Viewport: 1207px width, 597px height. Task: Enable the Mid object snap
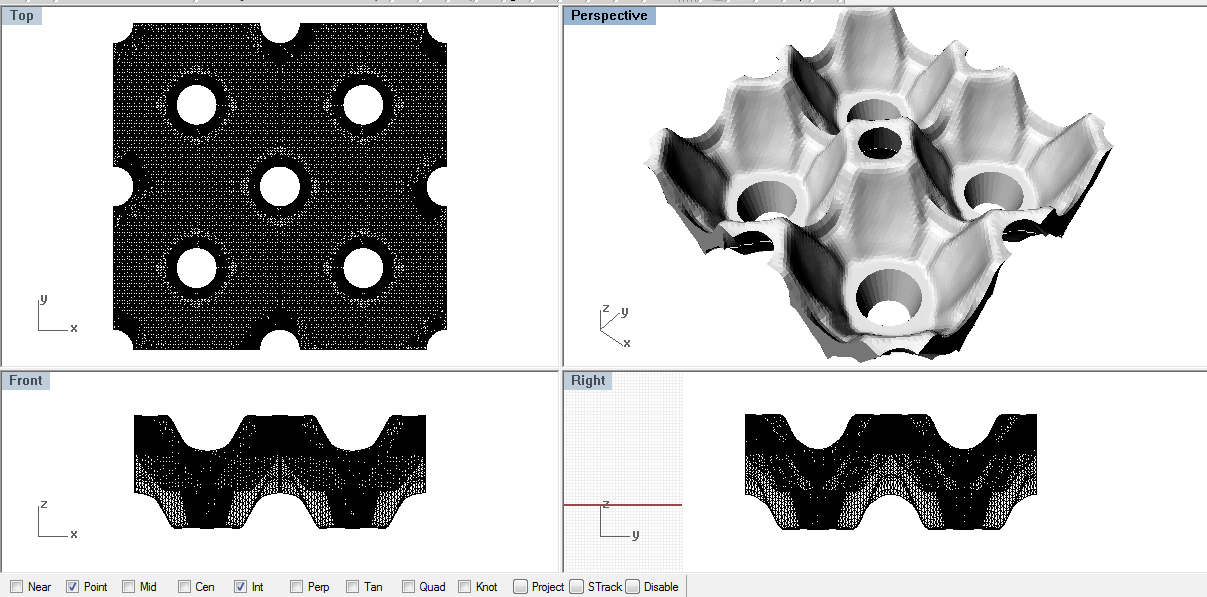(x=128, y=587)
